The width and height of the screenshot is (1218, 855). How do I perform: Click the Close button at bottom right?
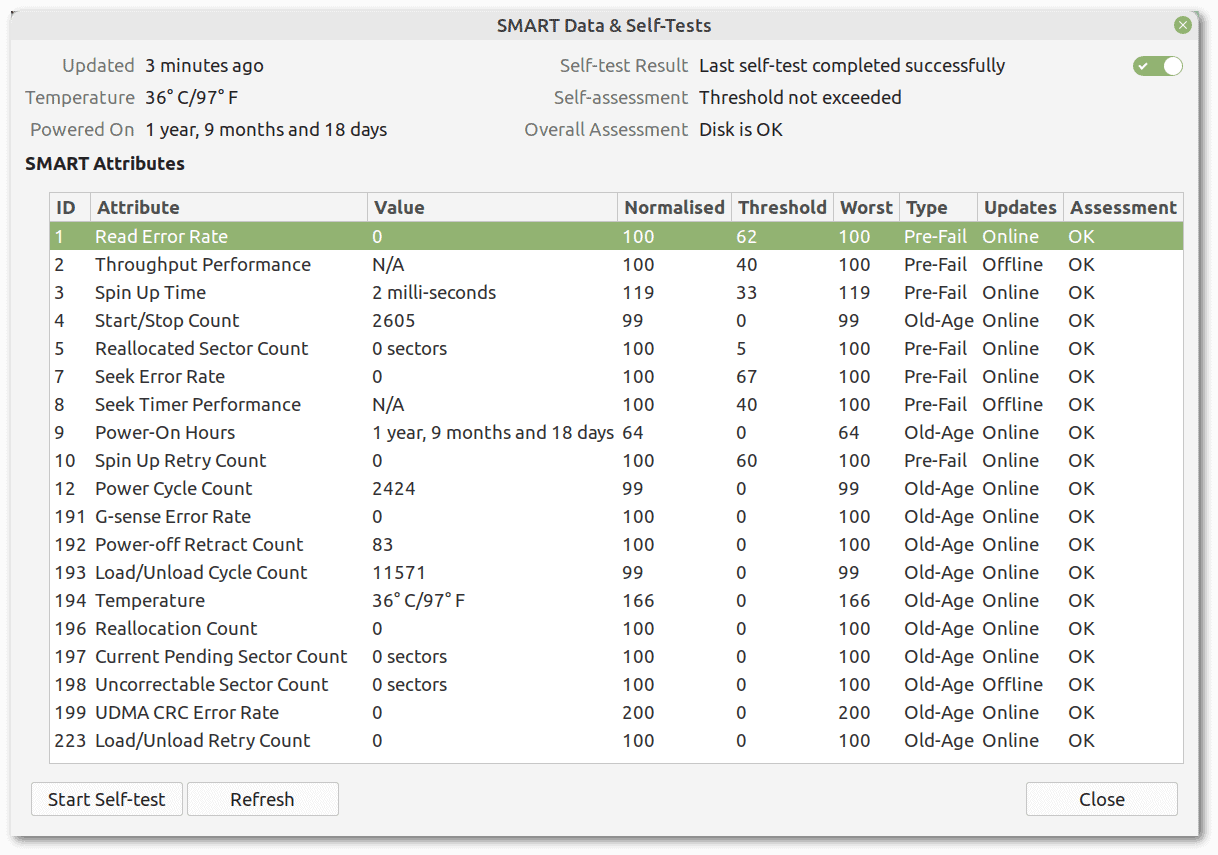(1101, 799)
